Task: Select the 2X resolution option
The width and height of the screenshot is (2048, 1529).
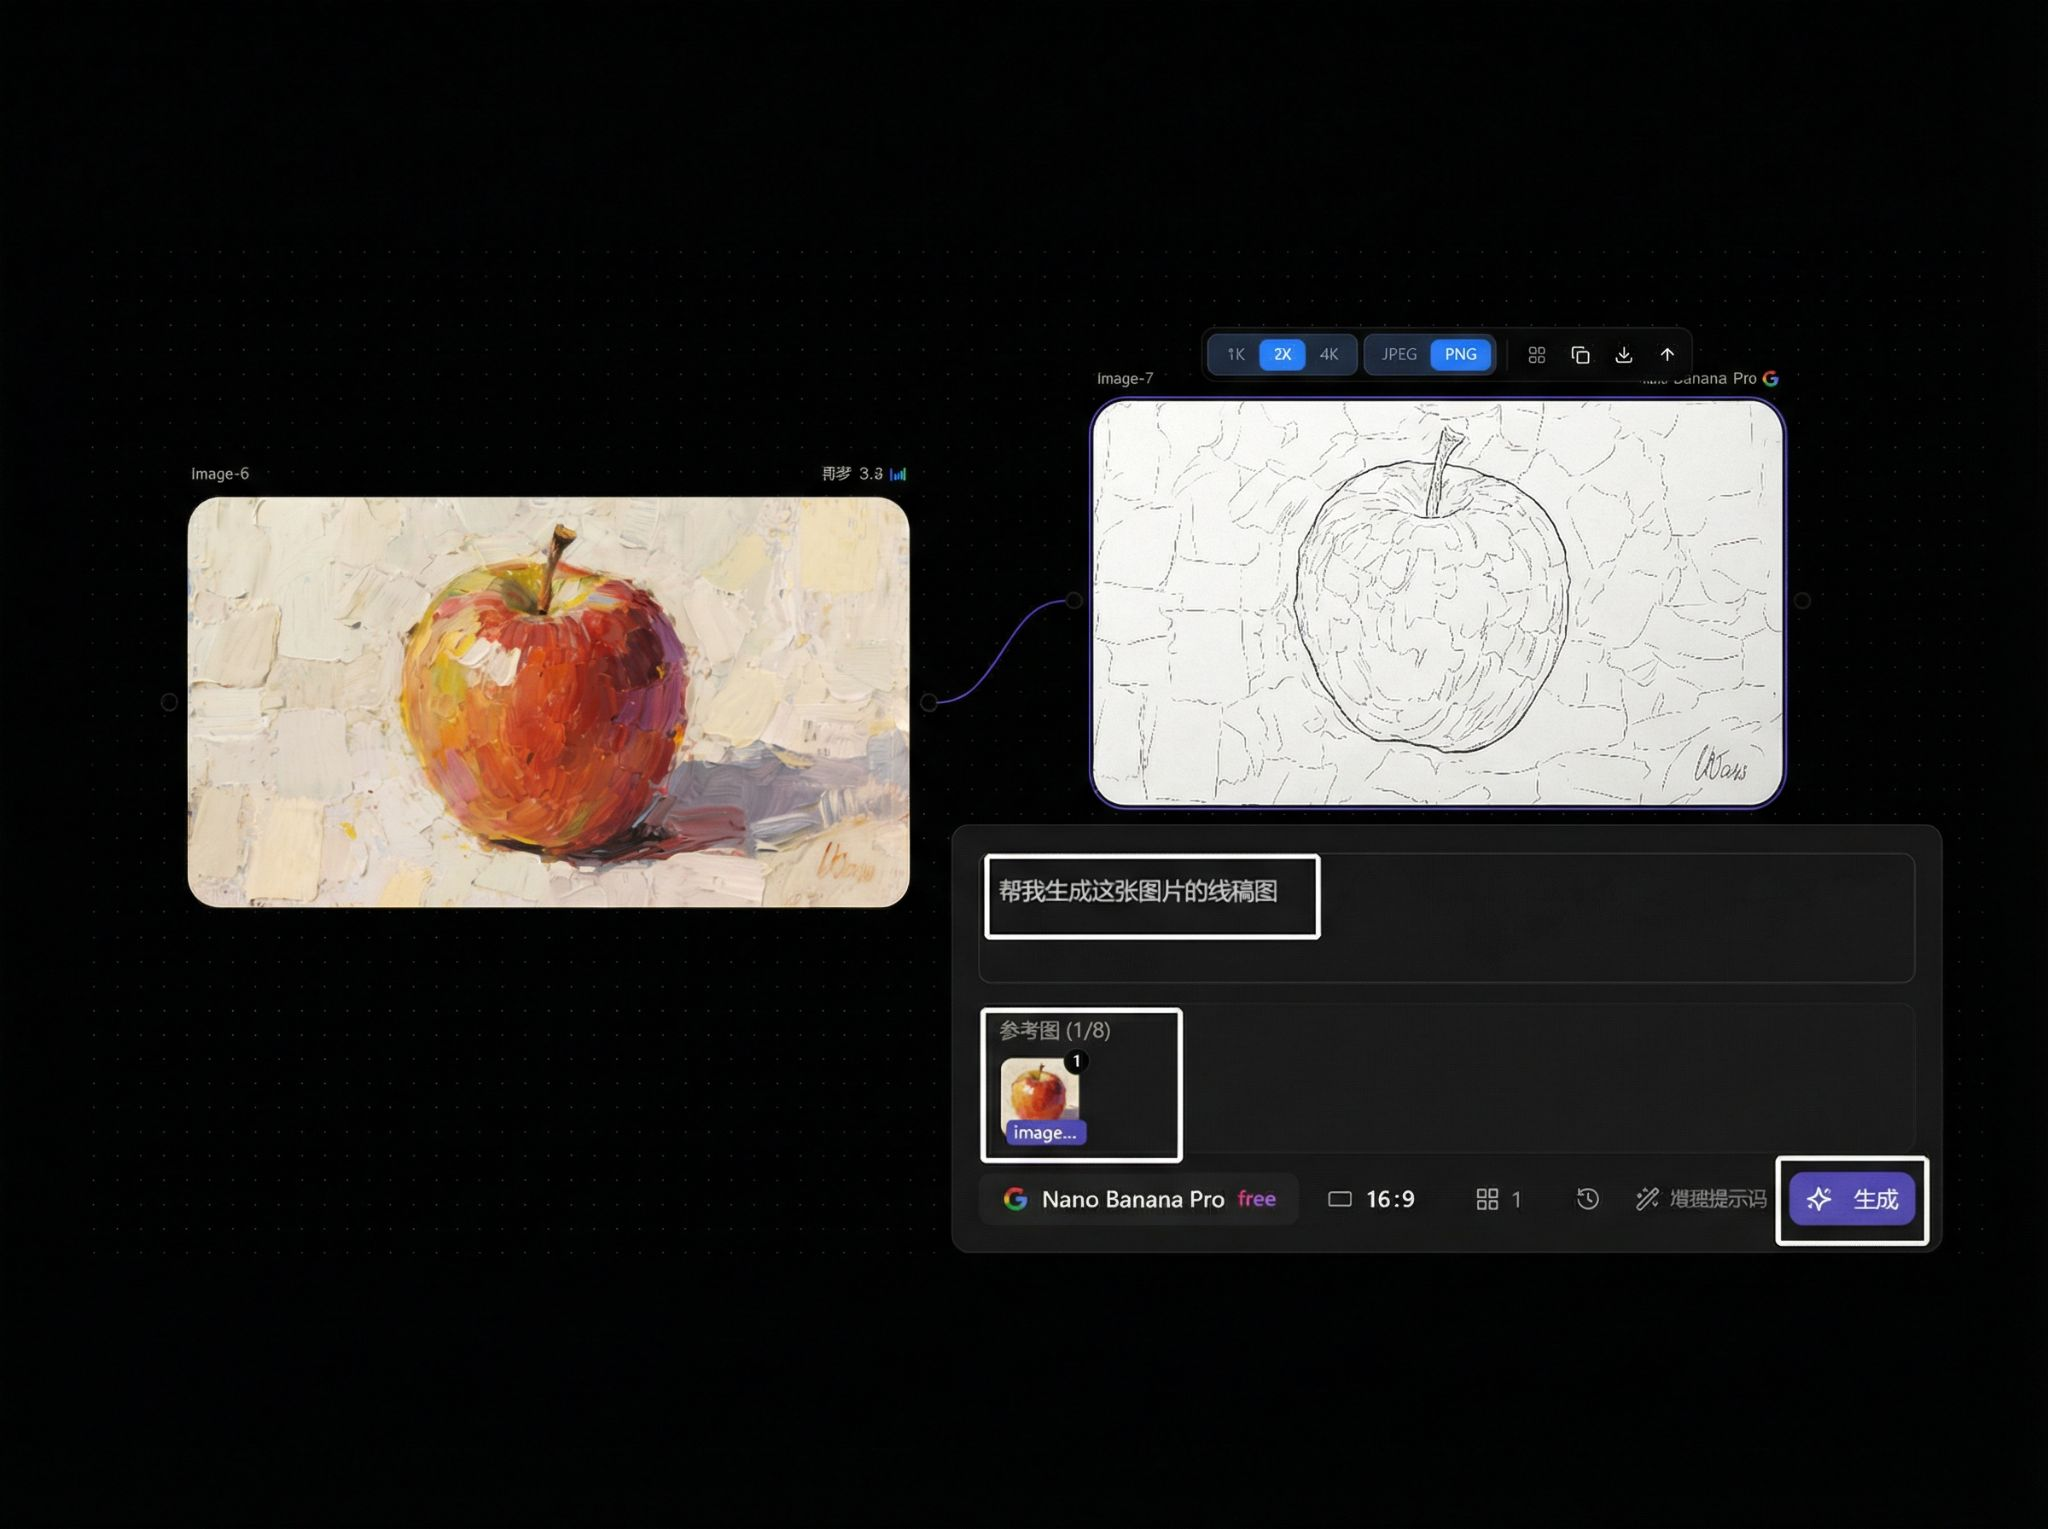Action: pyautogui.click(x=1282, y=355)
